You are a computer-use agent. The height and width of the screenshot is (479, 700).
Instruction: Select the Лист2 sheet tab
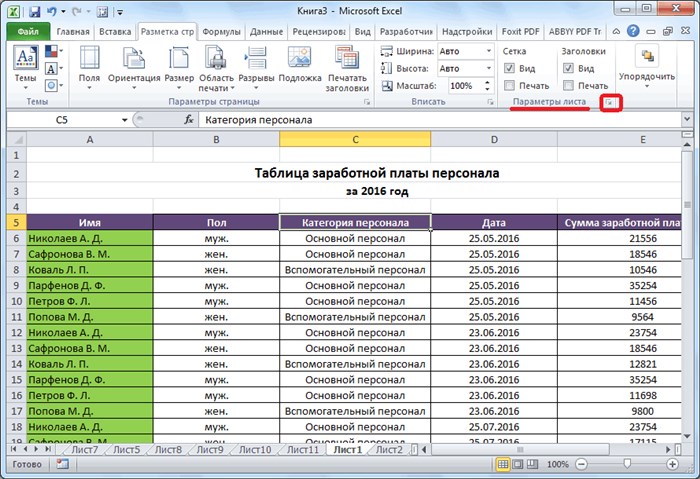(389, 449)
